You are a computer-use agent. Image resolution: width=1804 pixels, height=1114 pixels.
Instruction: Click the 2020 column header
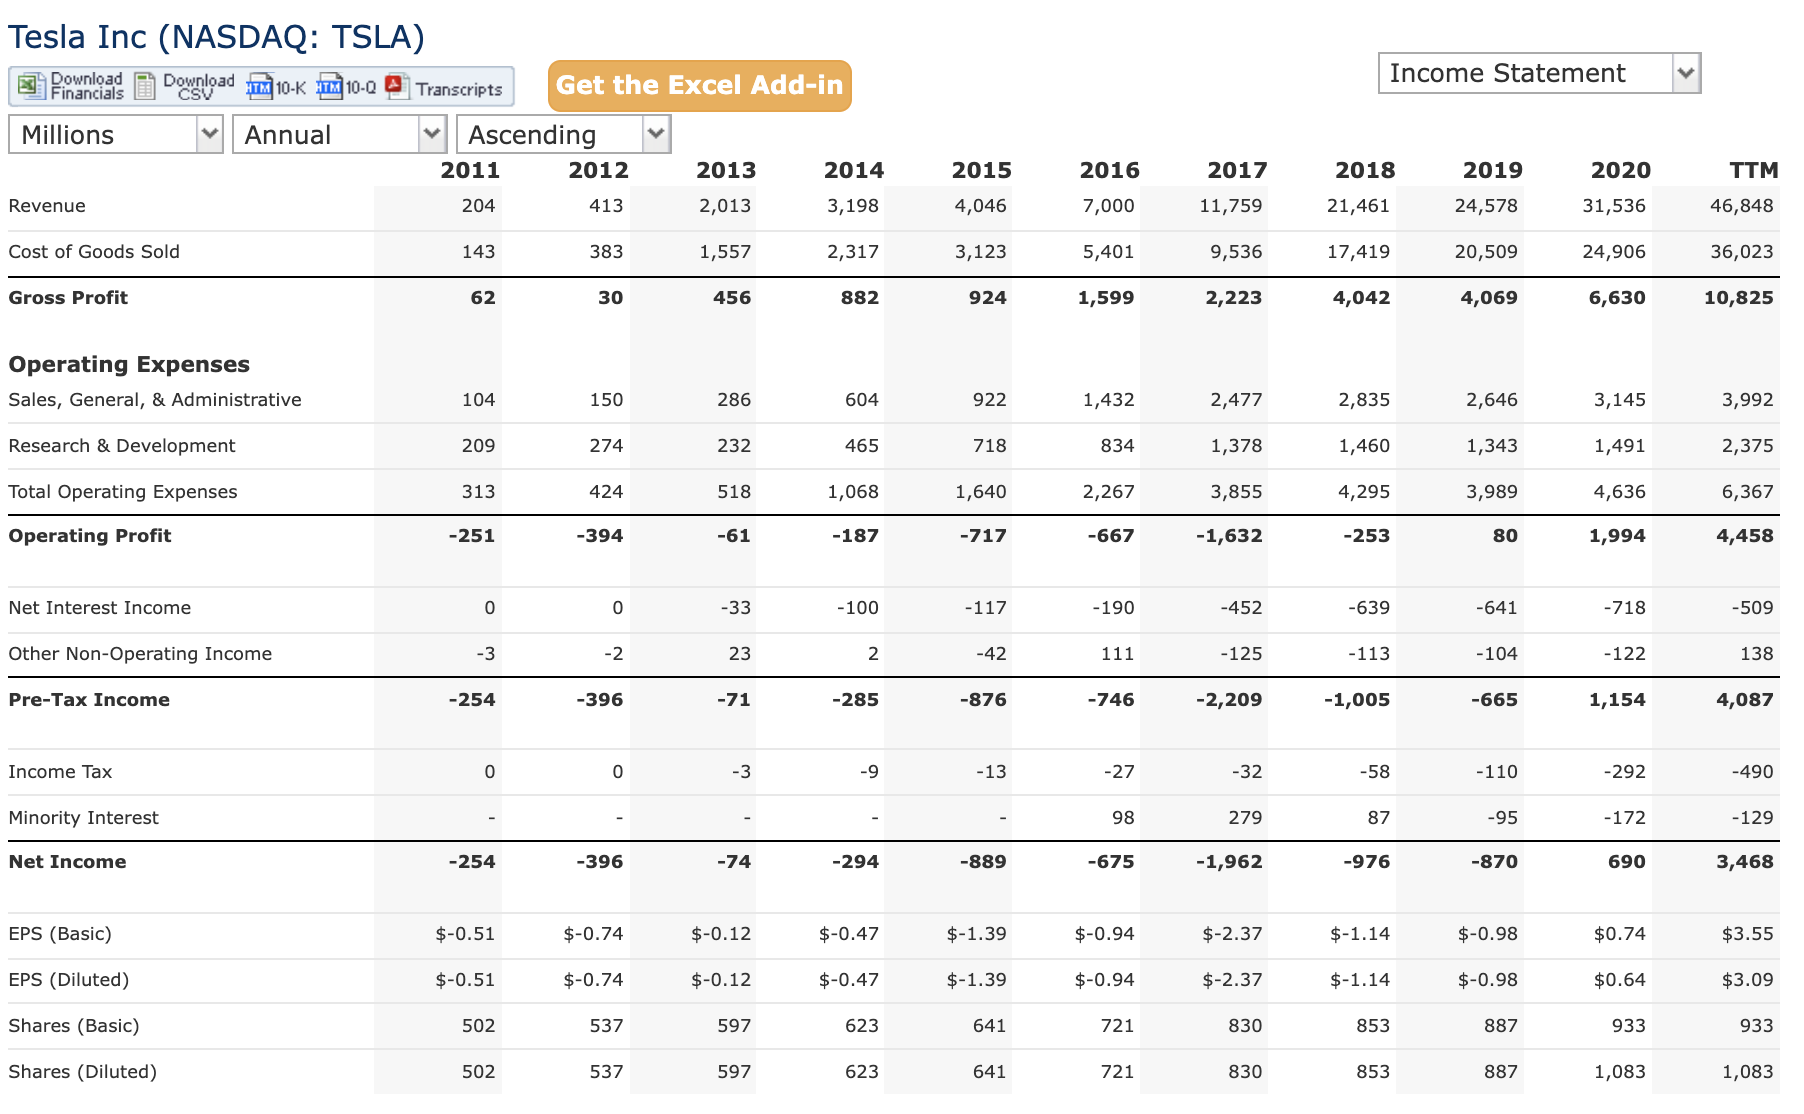click(x=1620, y=170)
